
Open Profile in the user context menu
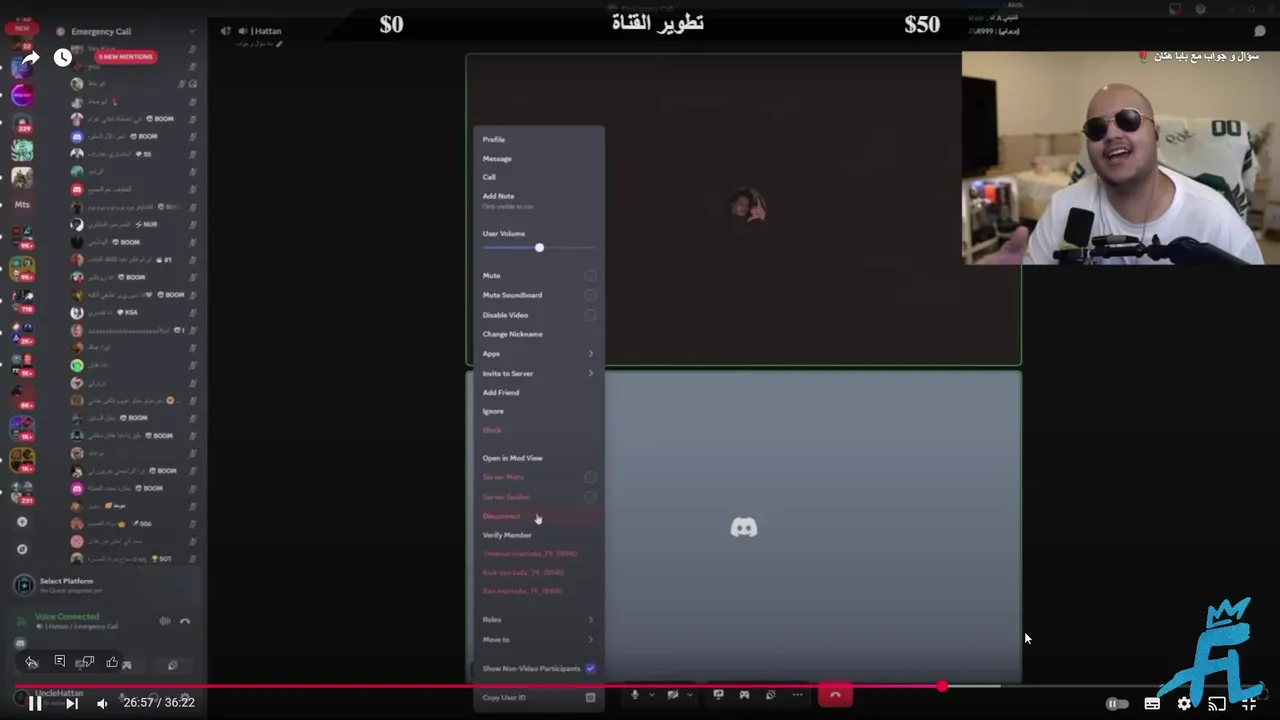(x=538, y=139)
